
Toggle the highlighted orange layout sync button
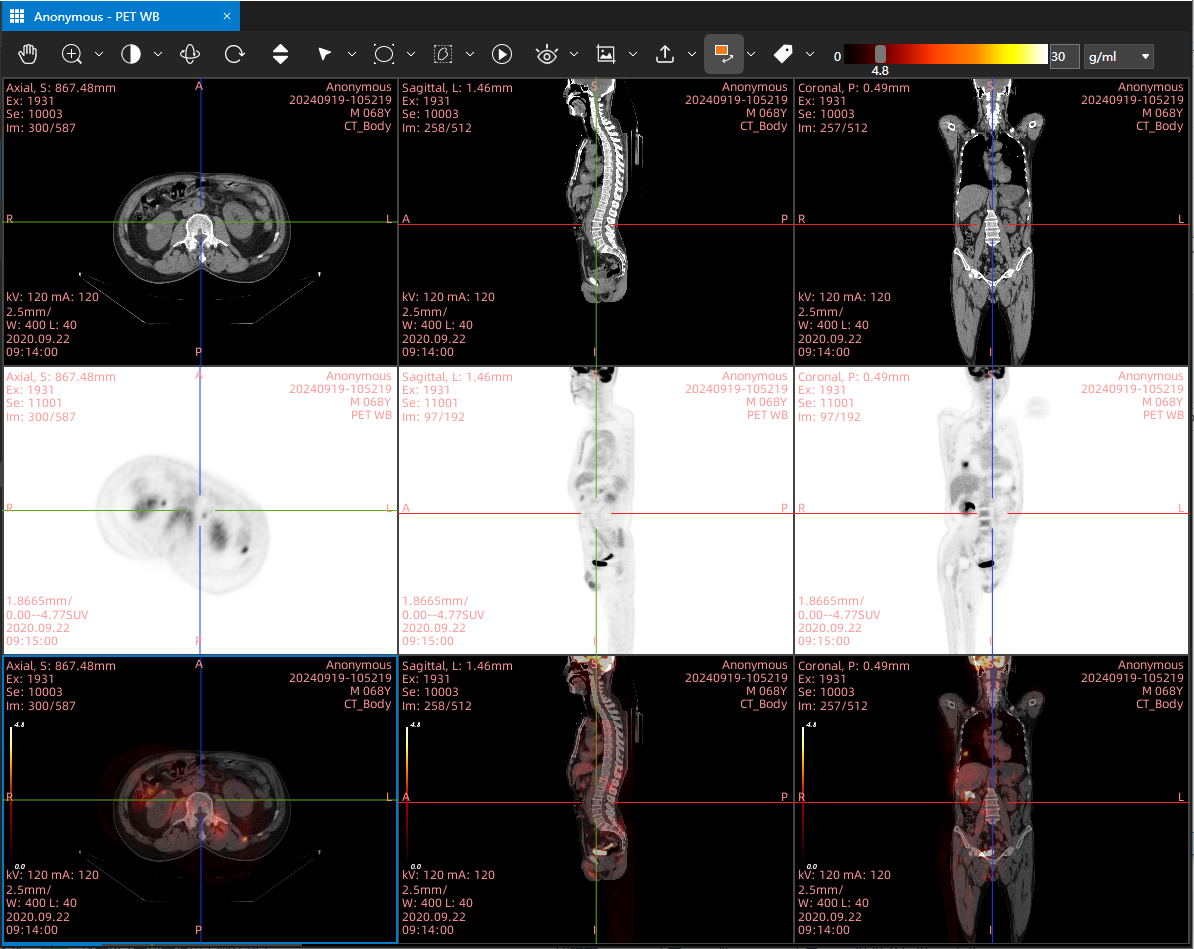(723, 54)
